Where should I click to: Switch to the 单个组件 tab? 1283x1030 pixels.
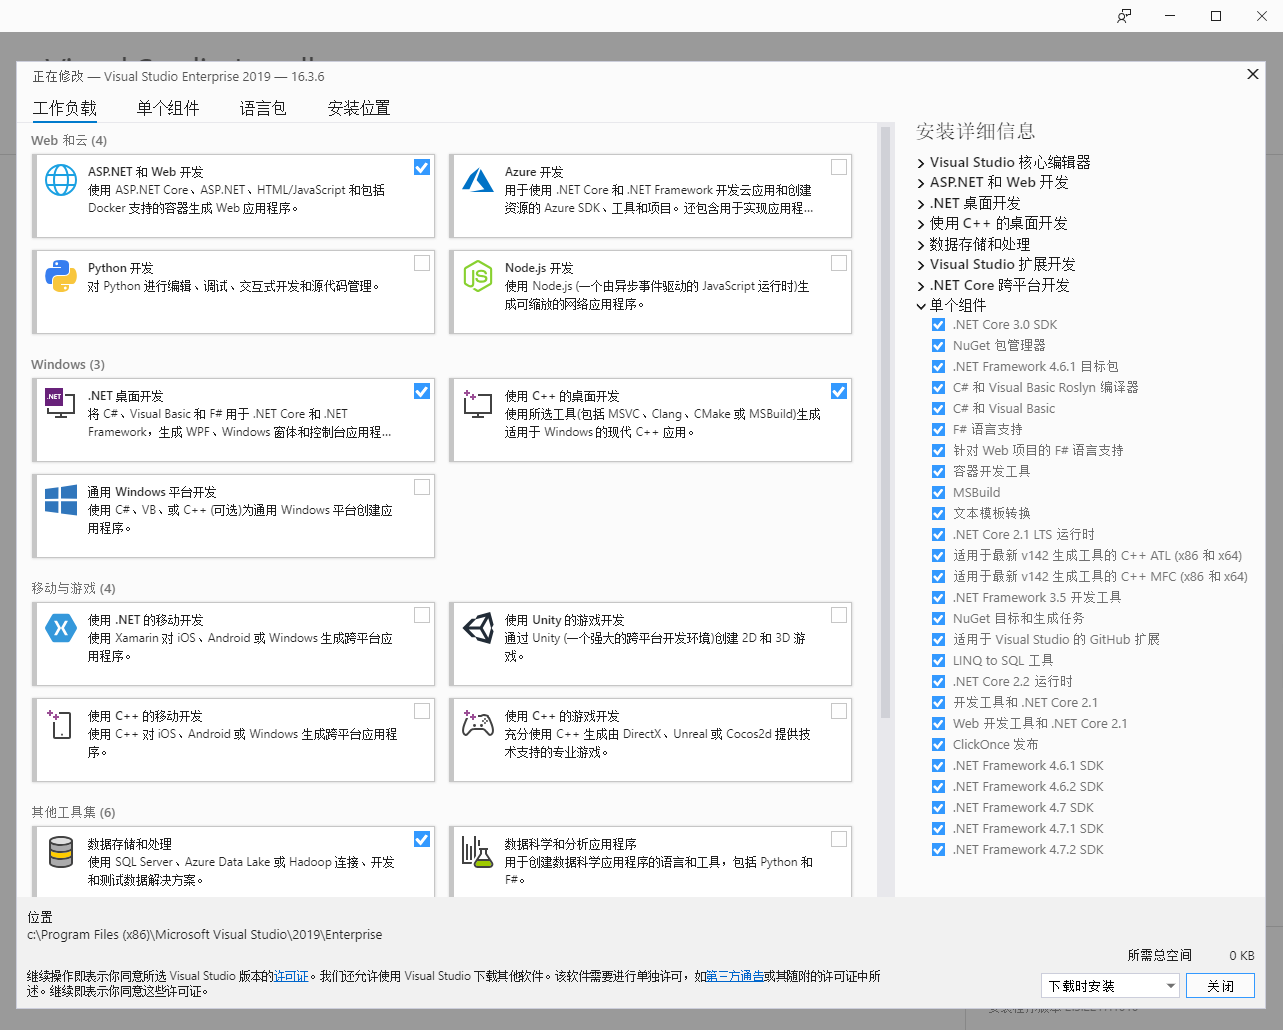click(168, 108)
